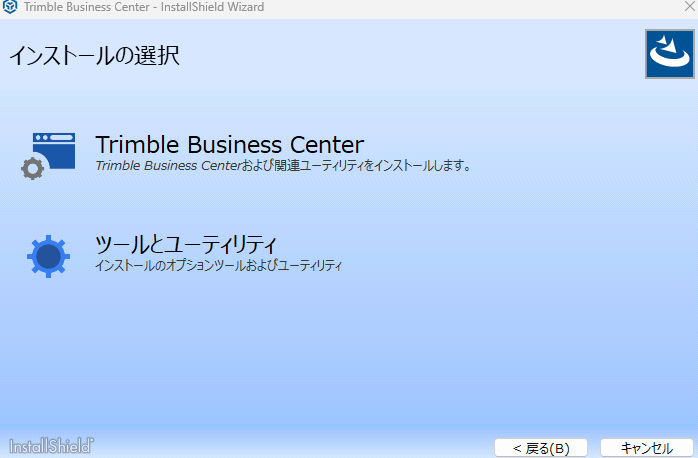698x458 pixels.
Task: Click the window title text in the title bar
Action: (143, 8)
